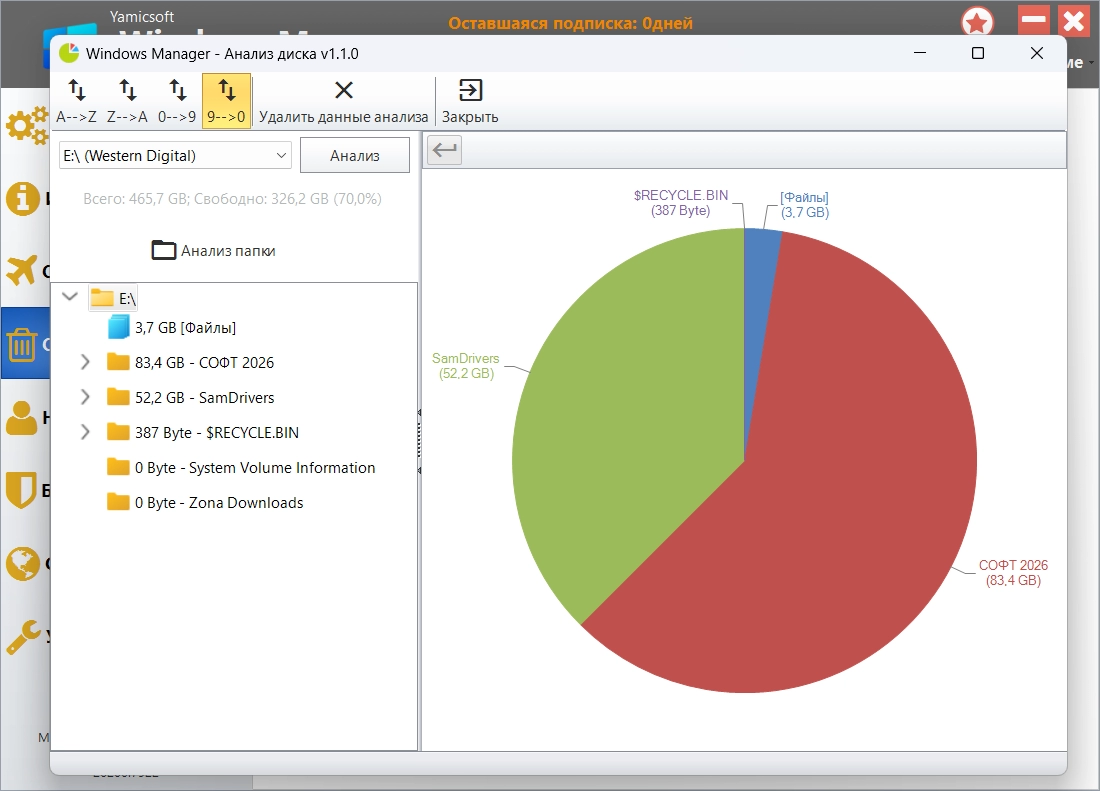
Task: Click Удалить данные анализа toolbar button
Action: [343, 102]
